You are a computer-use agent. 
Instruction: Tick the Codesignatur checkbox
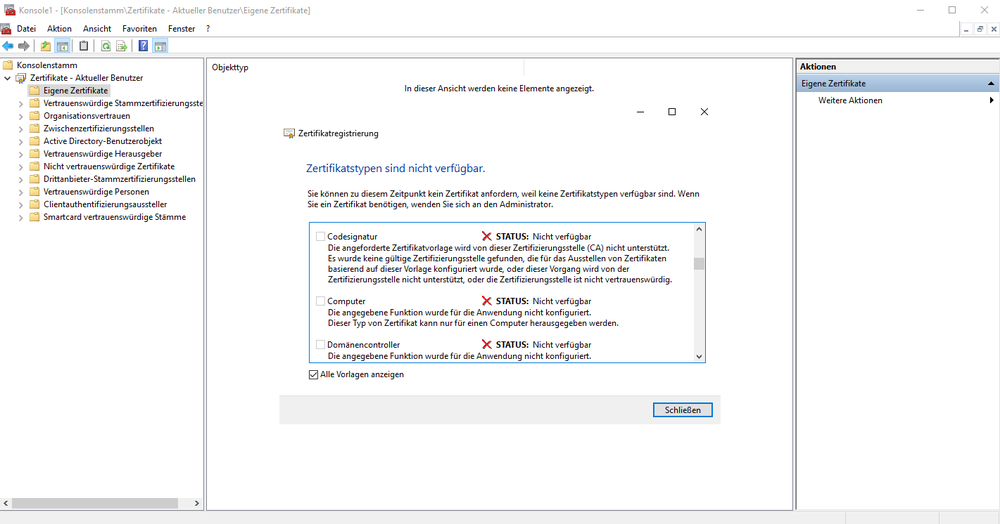click(320, 237)
